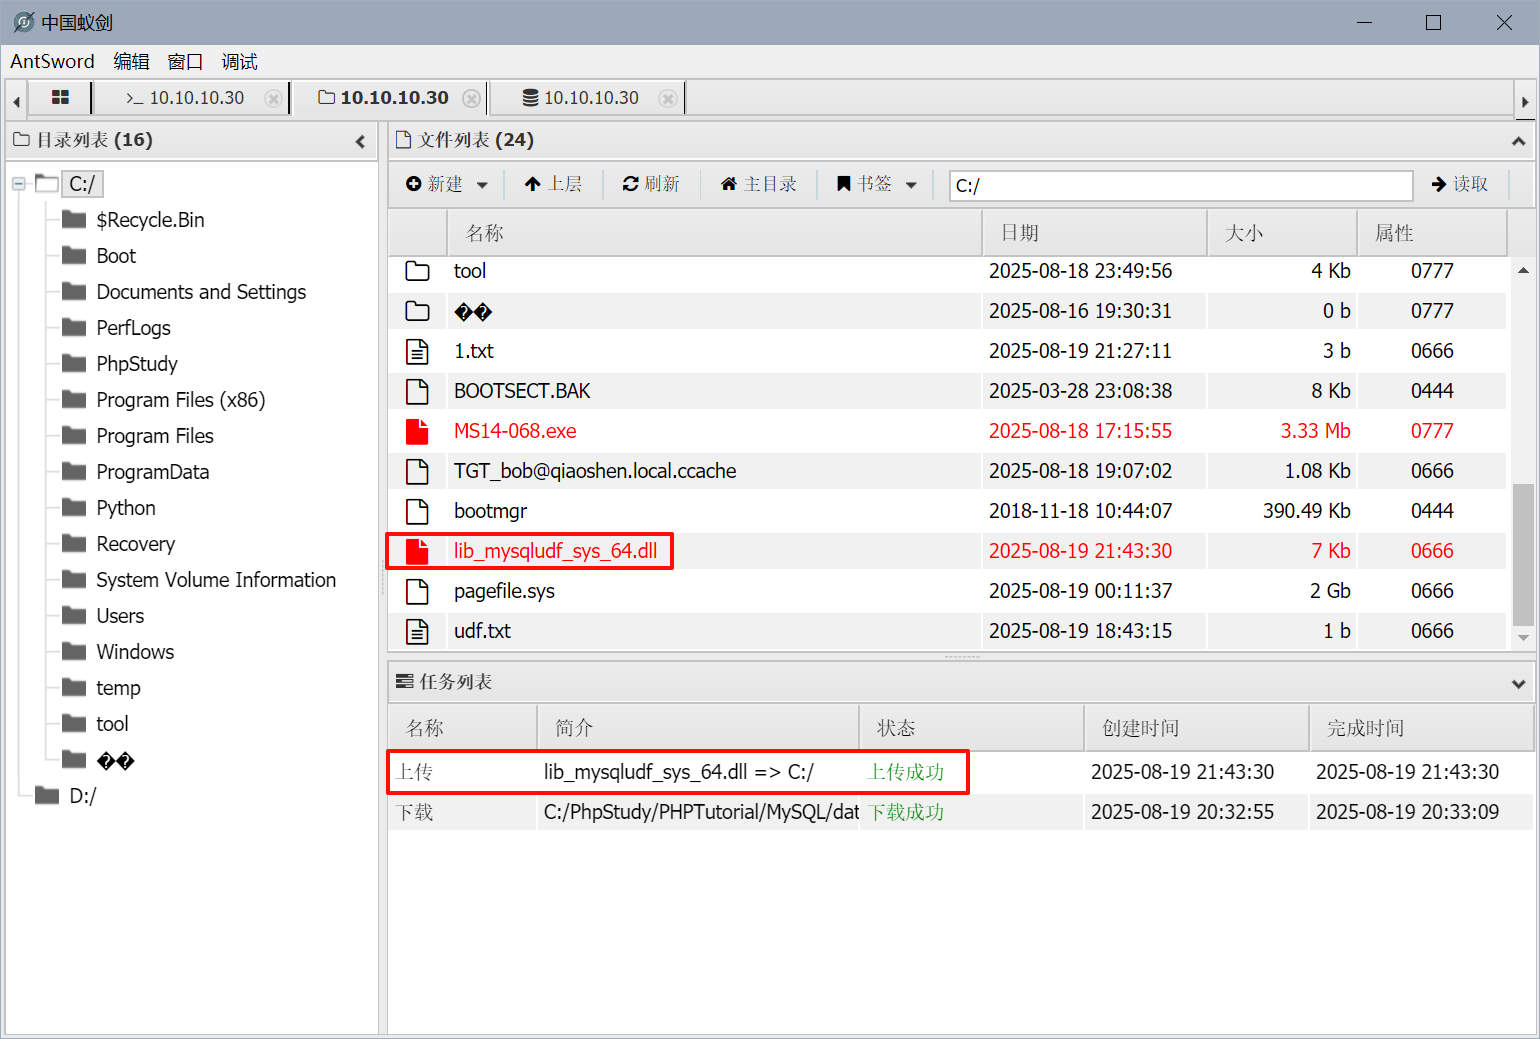Collapse the directory list panel arrow
The width and height of the screenshot is (1540, 1039).
pyautogui.click(x=360, y=141)
